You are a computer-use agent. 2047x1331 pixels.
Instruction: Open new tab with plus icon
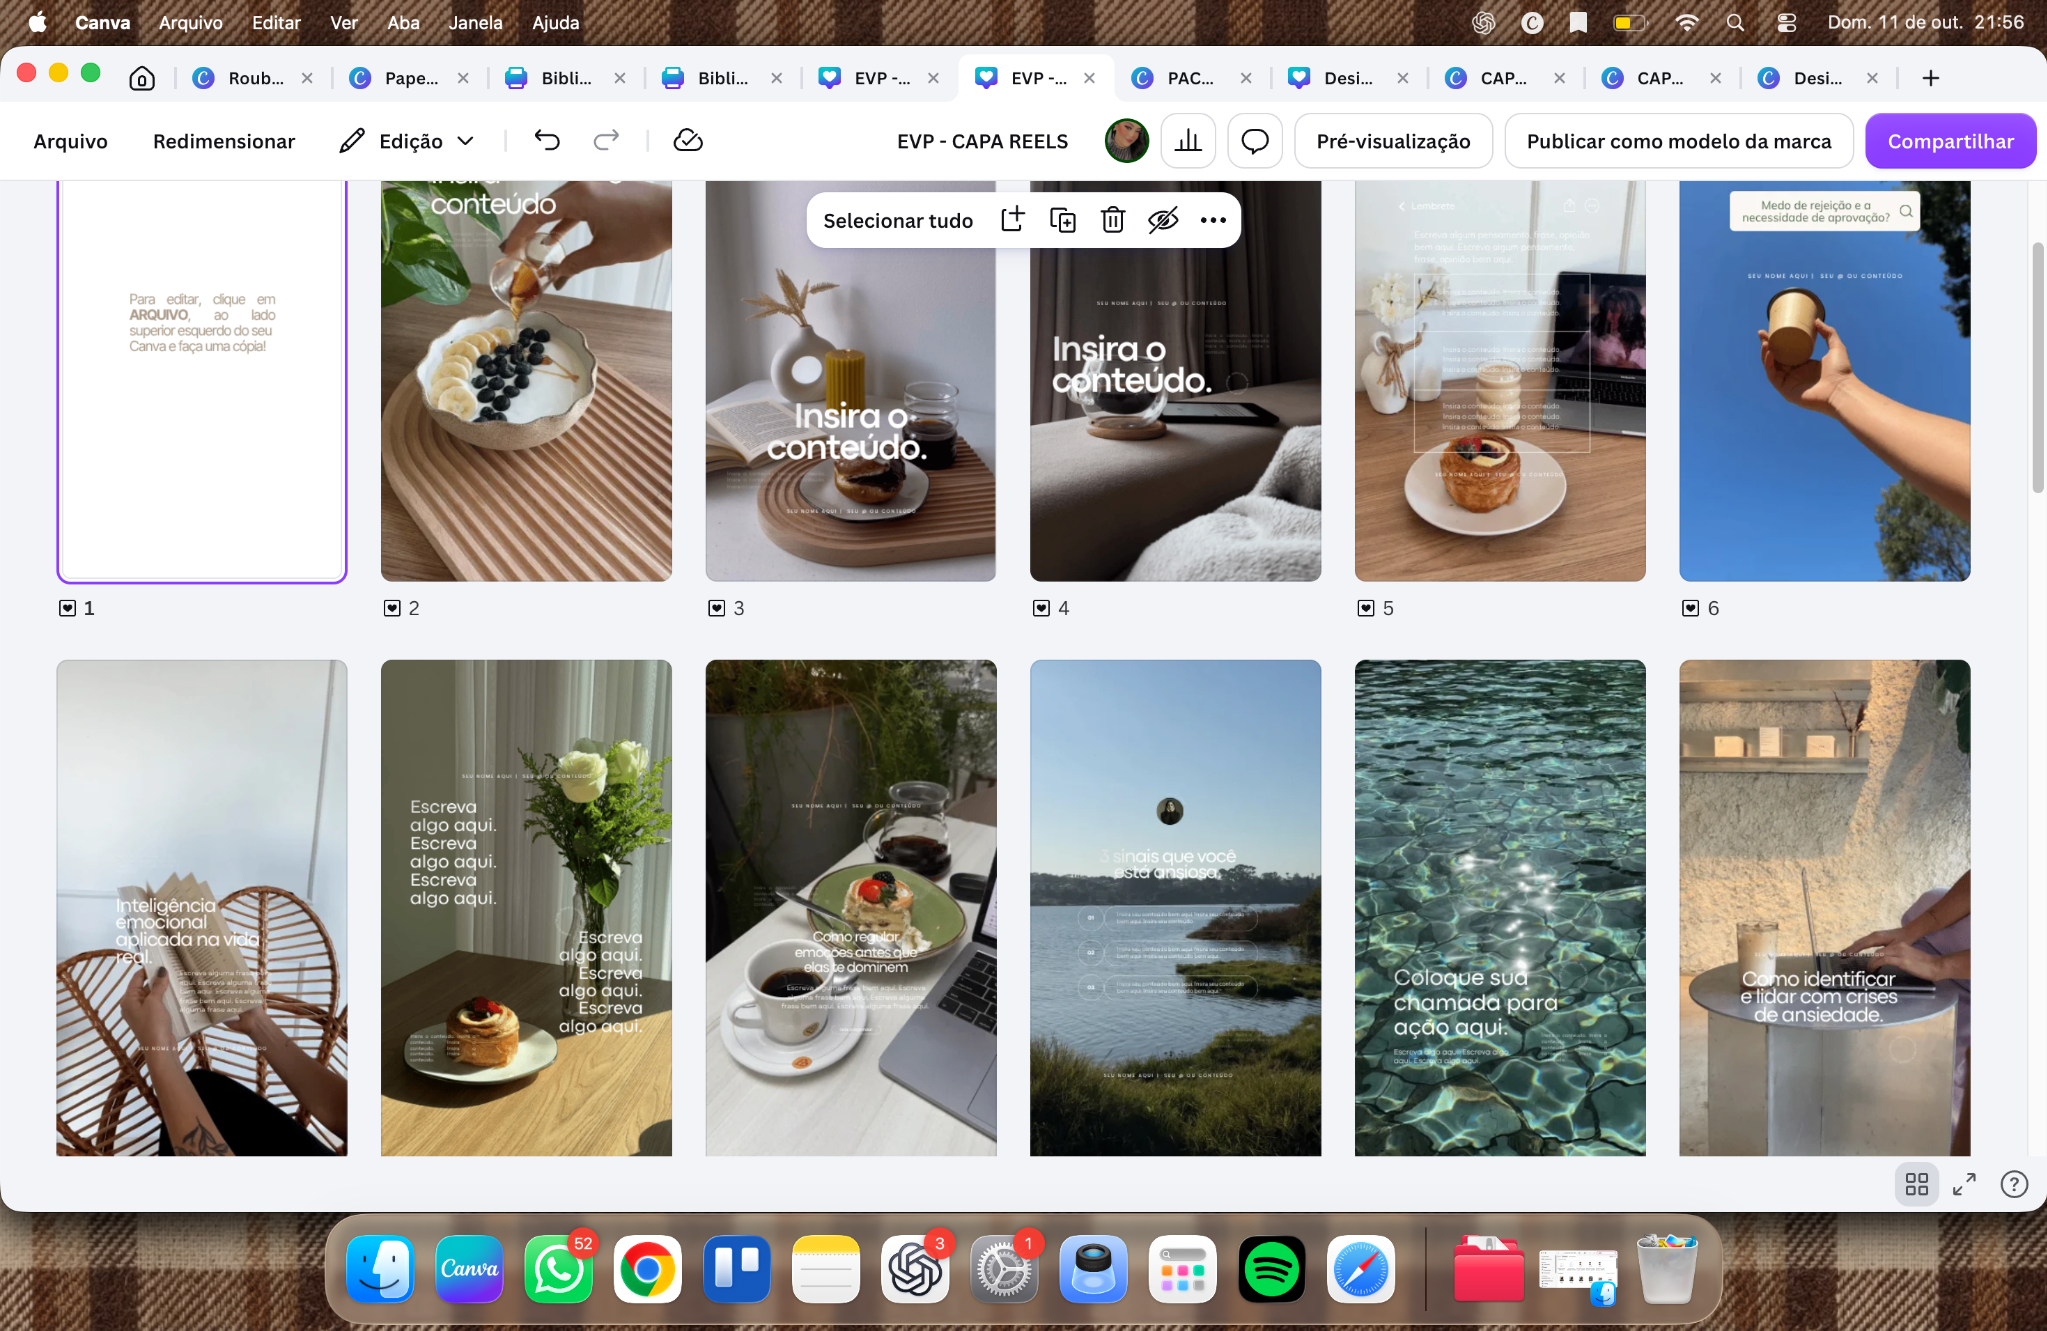click(x=1931, y=78)
